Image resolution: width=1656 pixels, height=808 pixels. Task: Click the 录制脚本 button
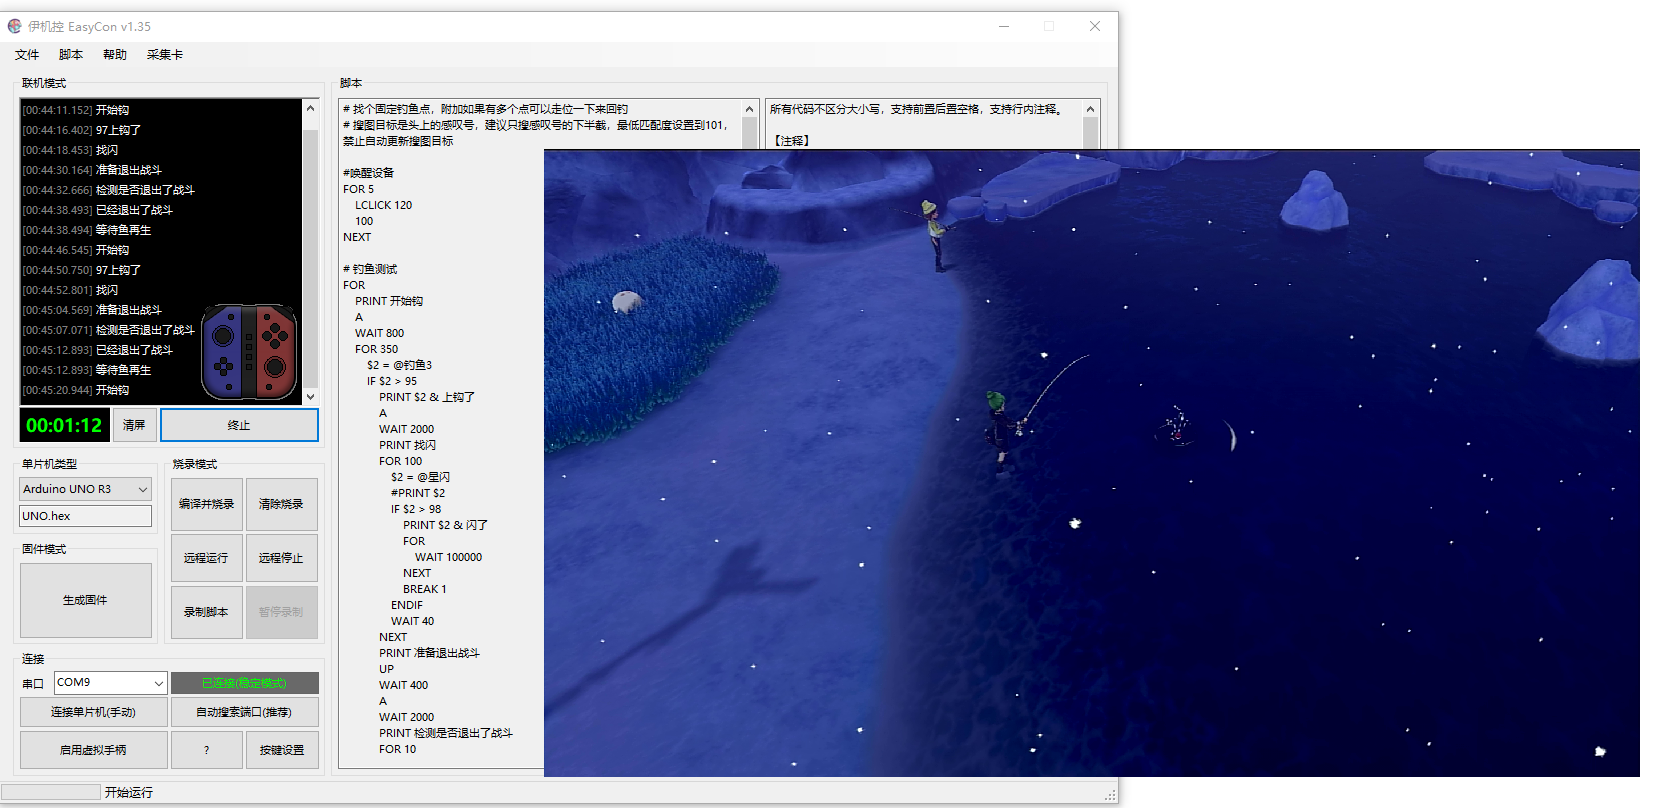click(206, 612)
